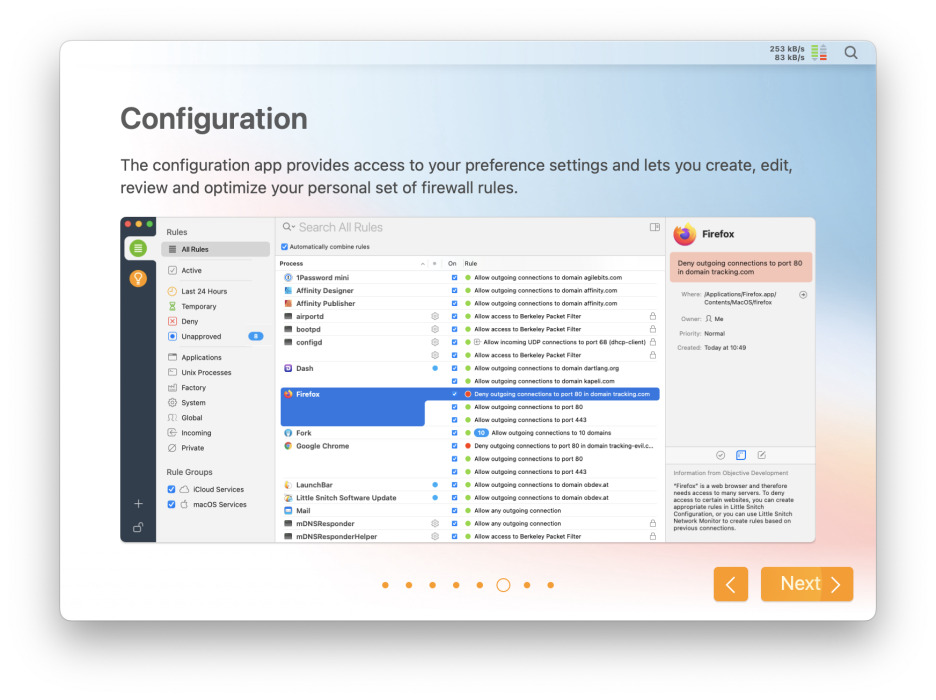Expand the Fork 10 domains badge

tap(481, 433)
